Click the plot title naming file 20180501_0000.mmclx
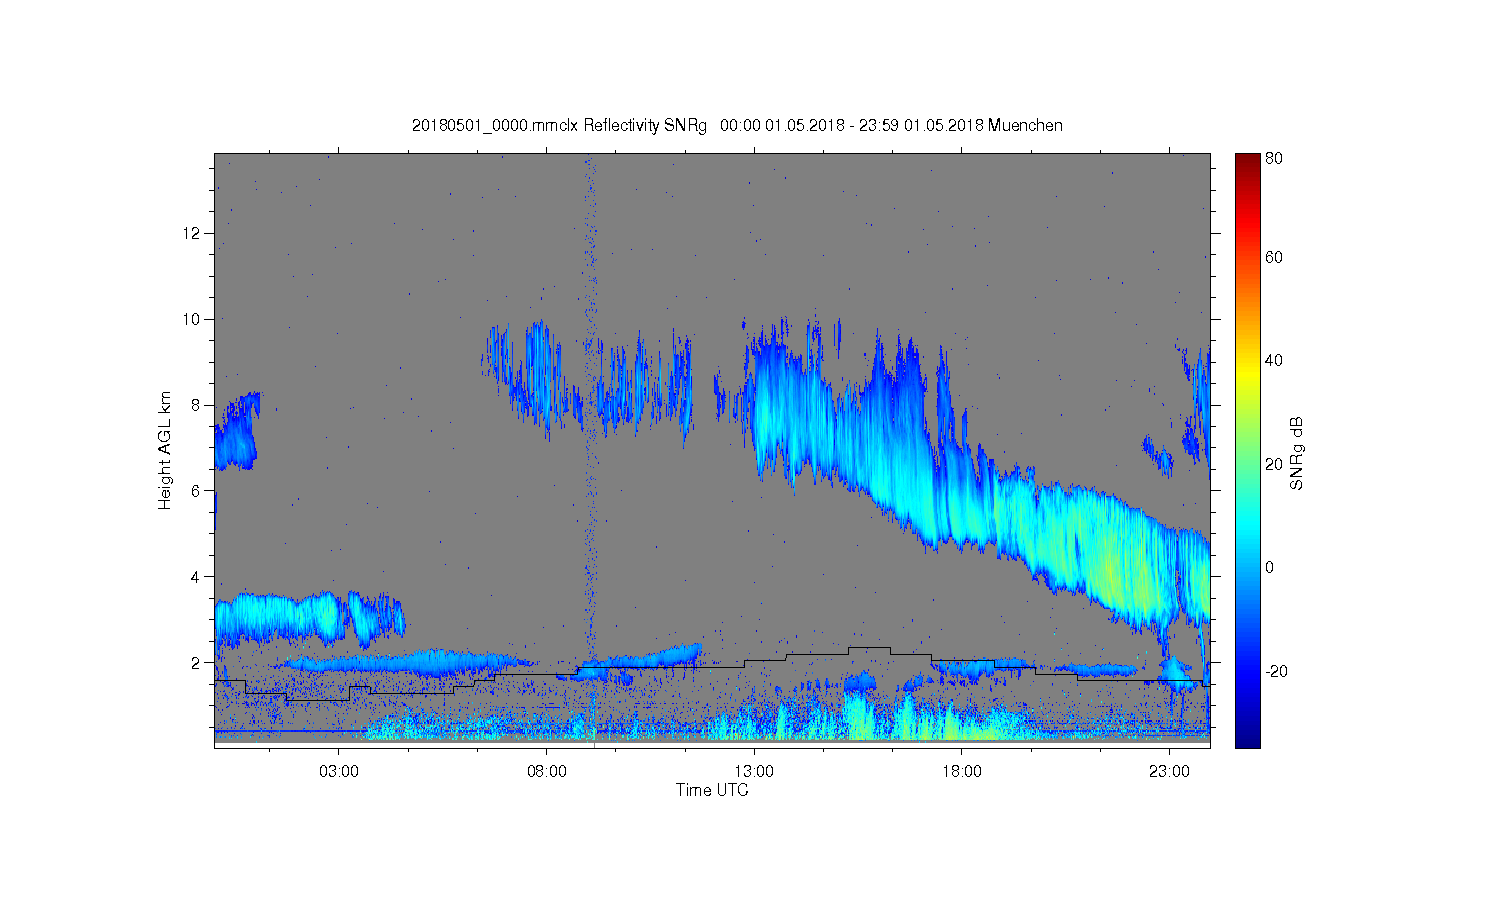Image resolution: width=1500 pixels, height=900 pixels. tap(737, 125)
